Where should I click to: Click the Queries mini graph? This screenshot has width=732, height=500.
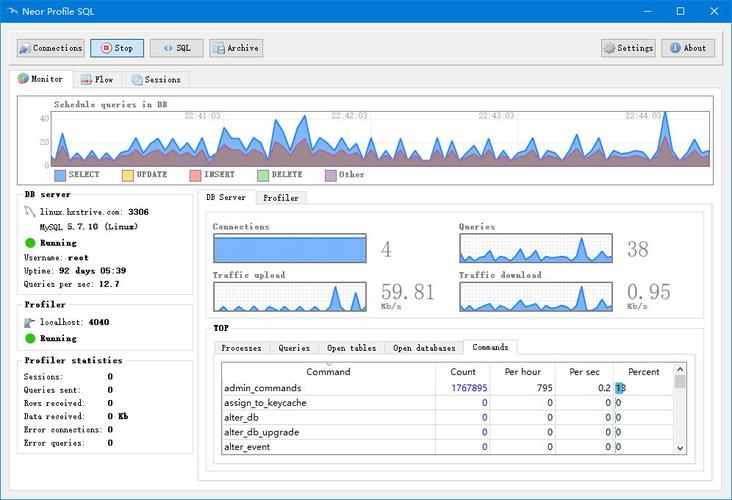[x=536, y=248]
